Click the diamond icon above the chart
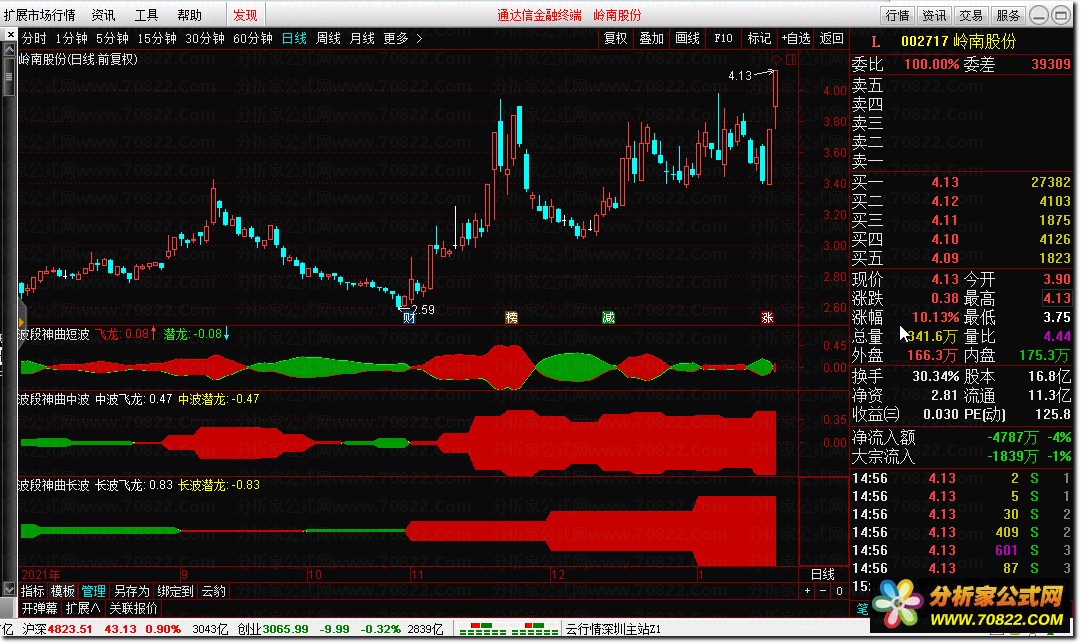Image resolution: width=1082 pixels, height=644 pixels. click(776, 59)
